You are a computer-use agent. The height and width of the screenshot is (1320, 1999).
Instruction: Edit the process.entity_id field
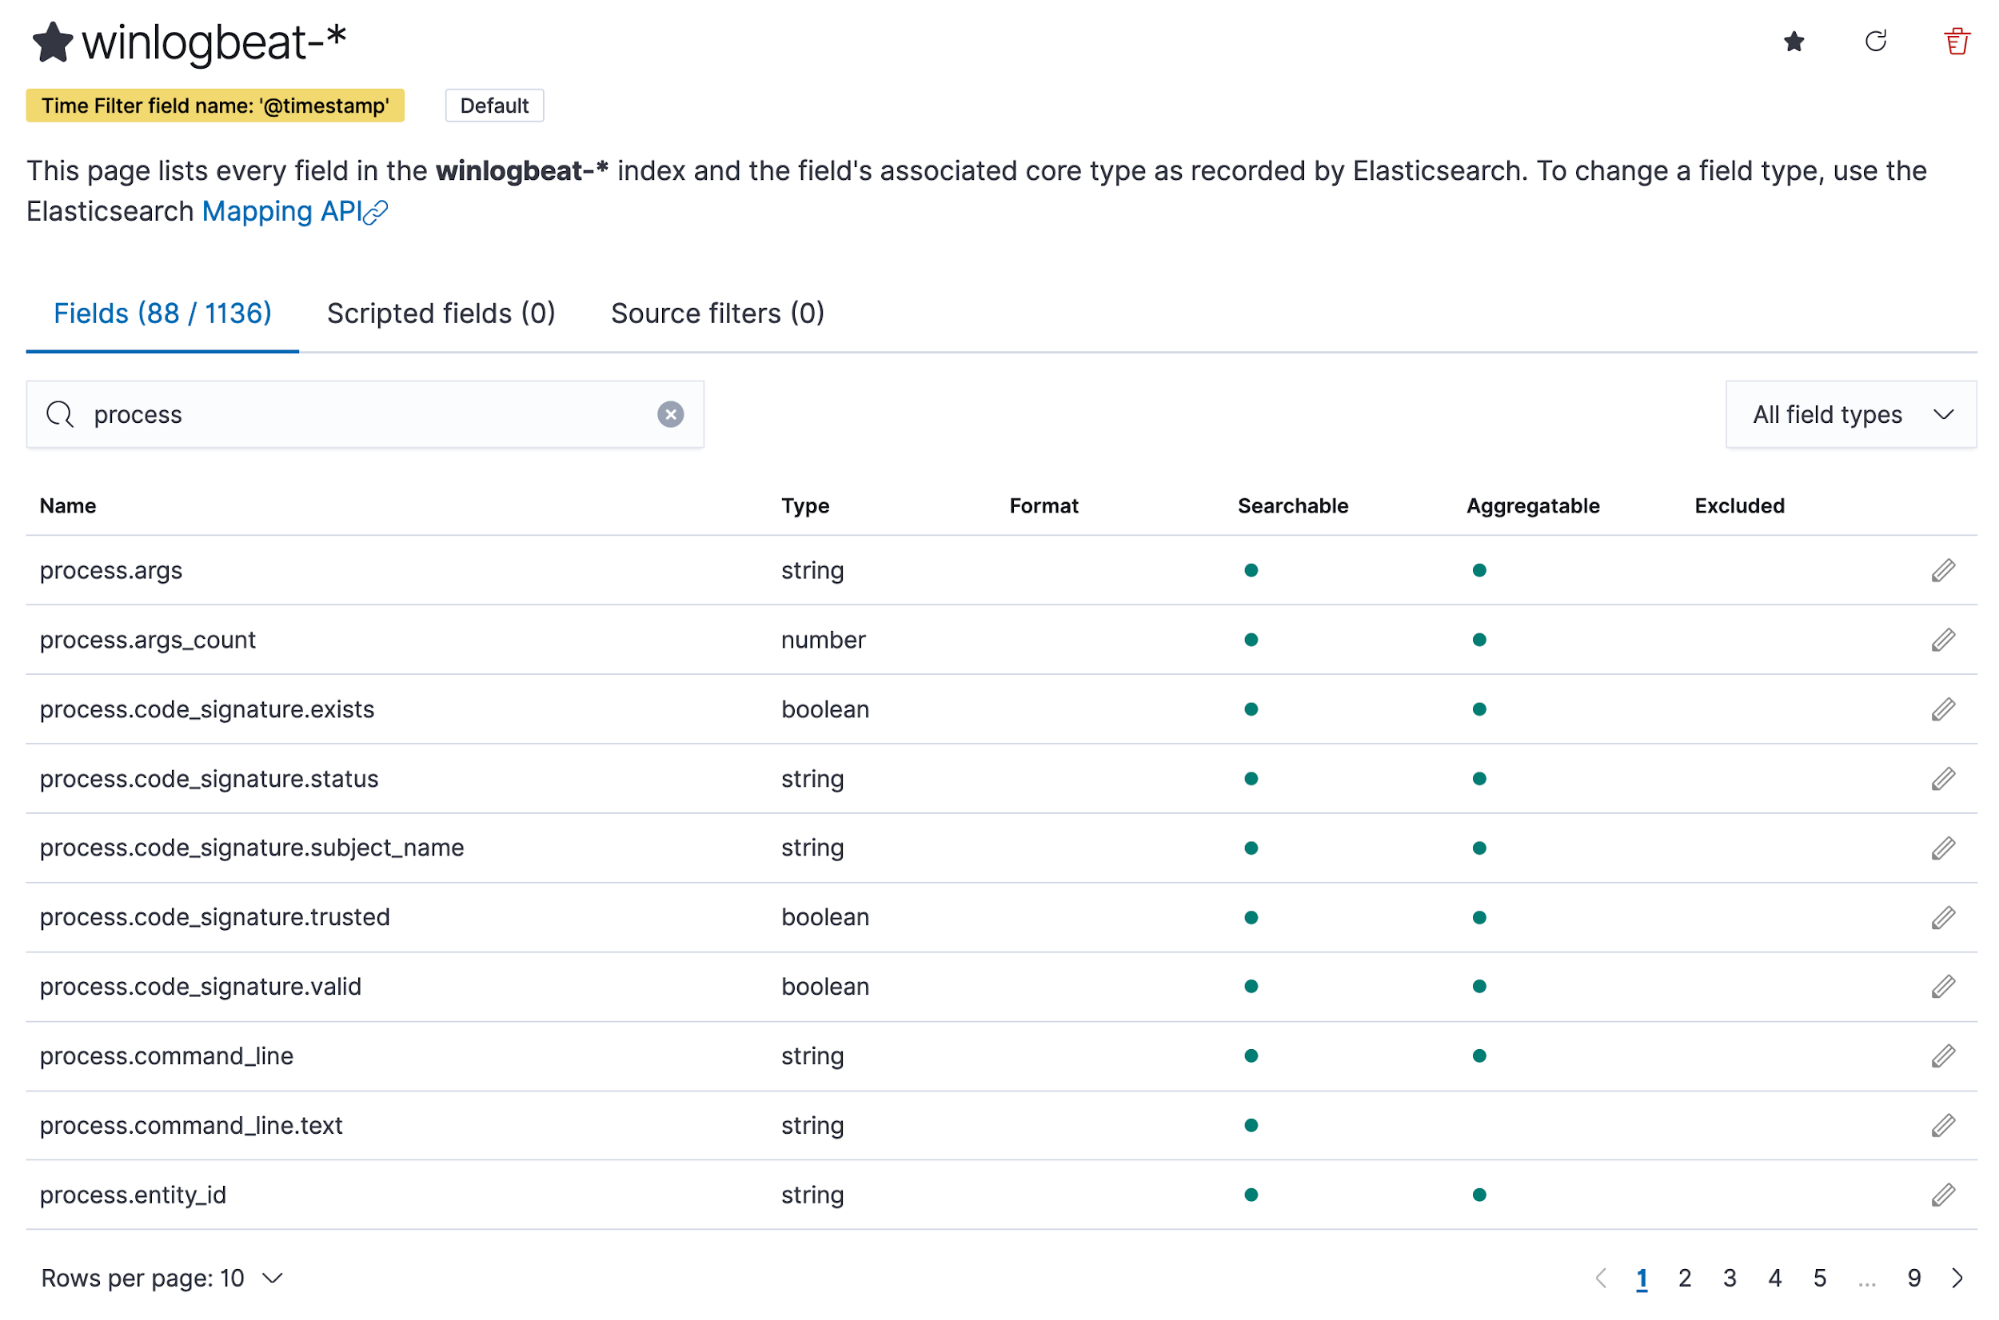(1943, 1195)
